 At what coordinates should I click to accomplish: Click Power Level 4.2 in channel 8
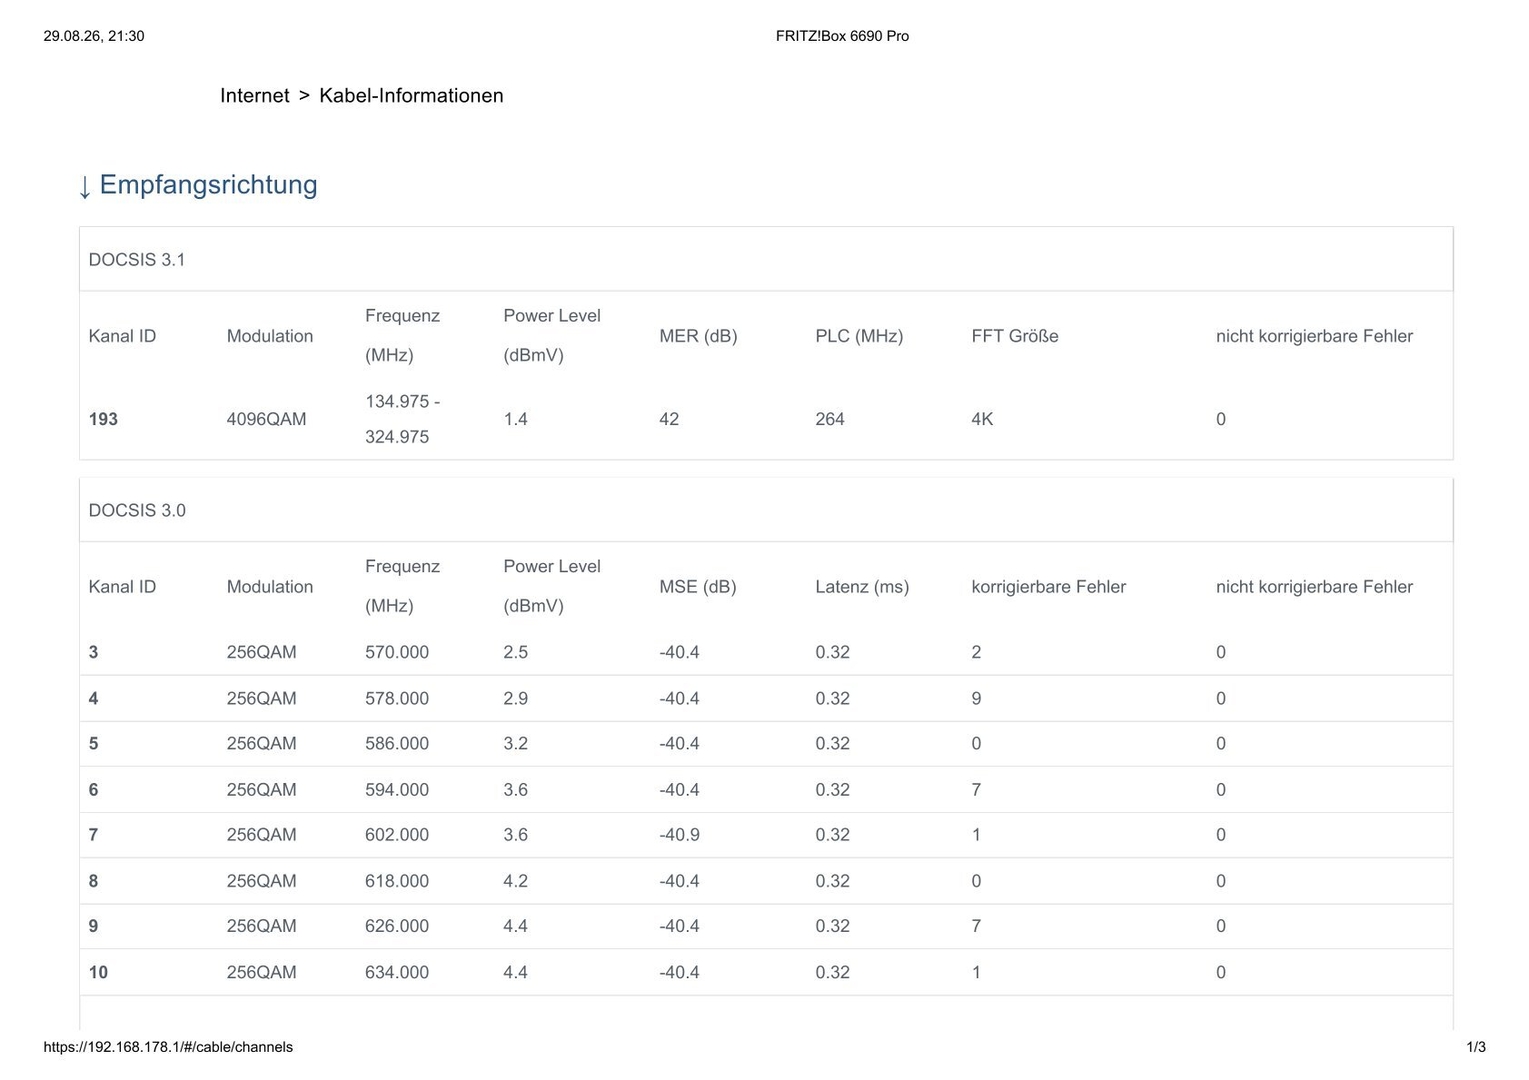515,881
